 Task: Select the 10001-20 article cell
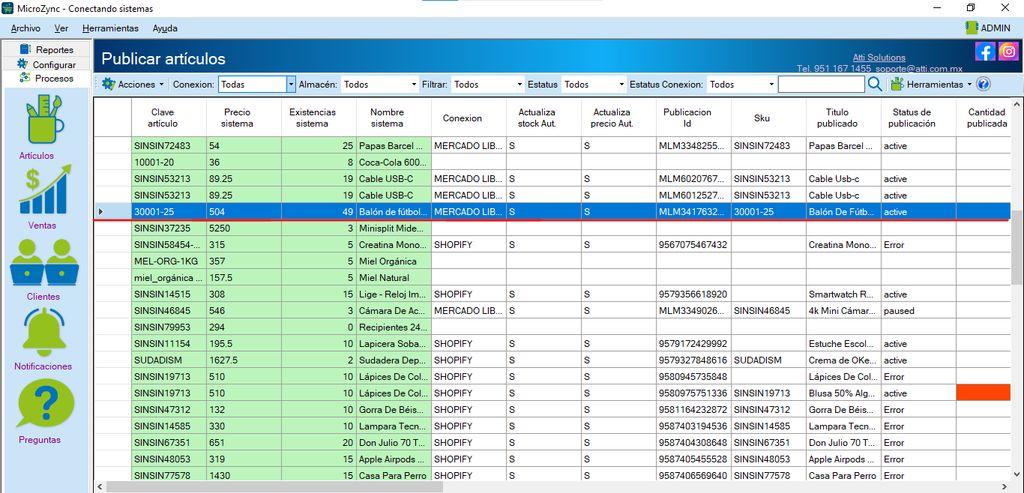pyautogui.click(x=169, y=162)
